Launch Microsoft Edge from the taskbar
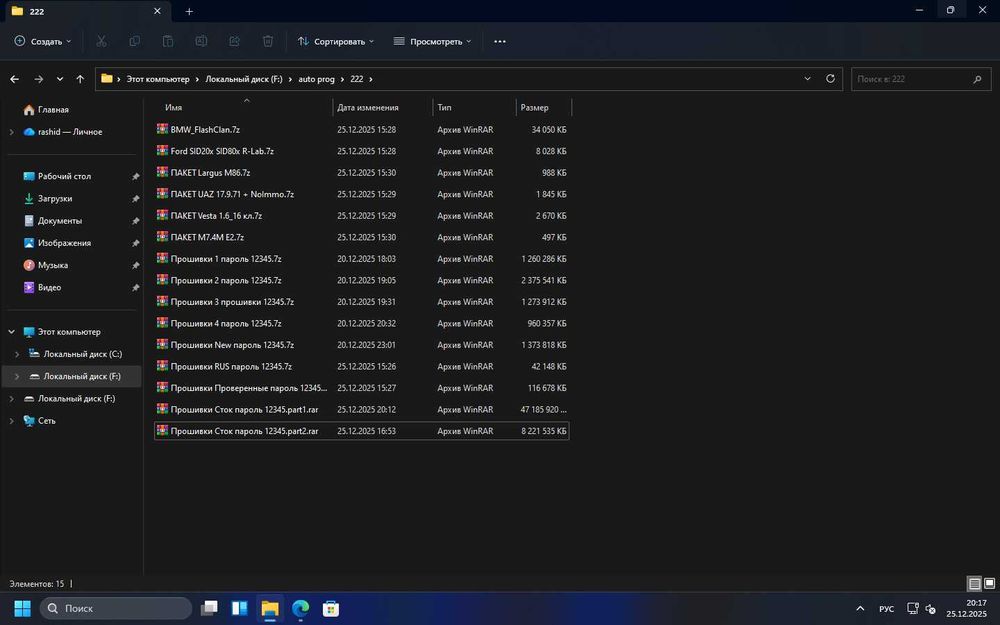Image resolution: width=1000 pixels, height=625 pixels. point(300,608)
